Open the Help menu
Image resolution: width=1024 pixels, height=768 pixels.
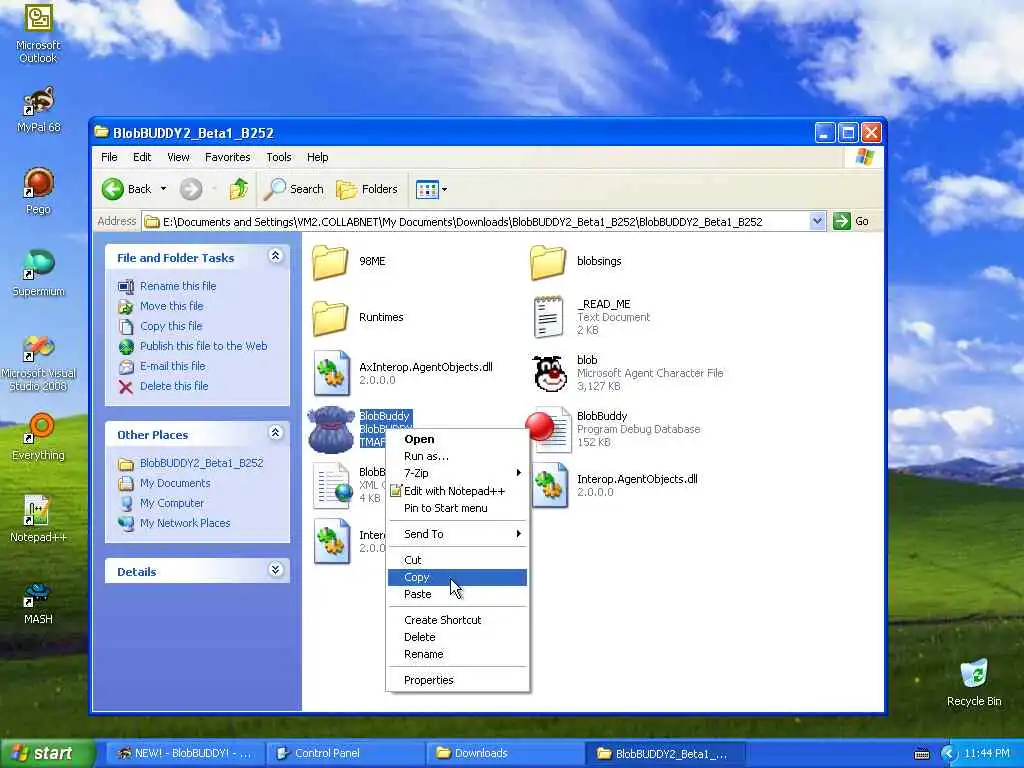tap(317, 157)
